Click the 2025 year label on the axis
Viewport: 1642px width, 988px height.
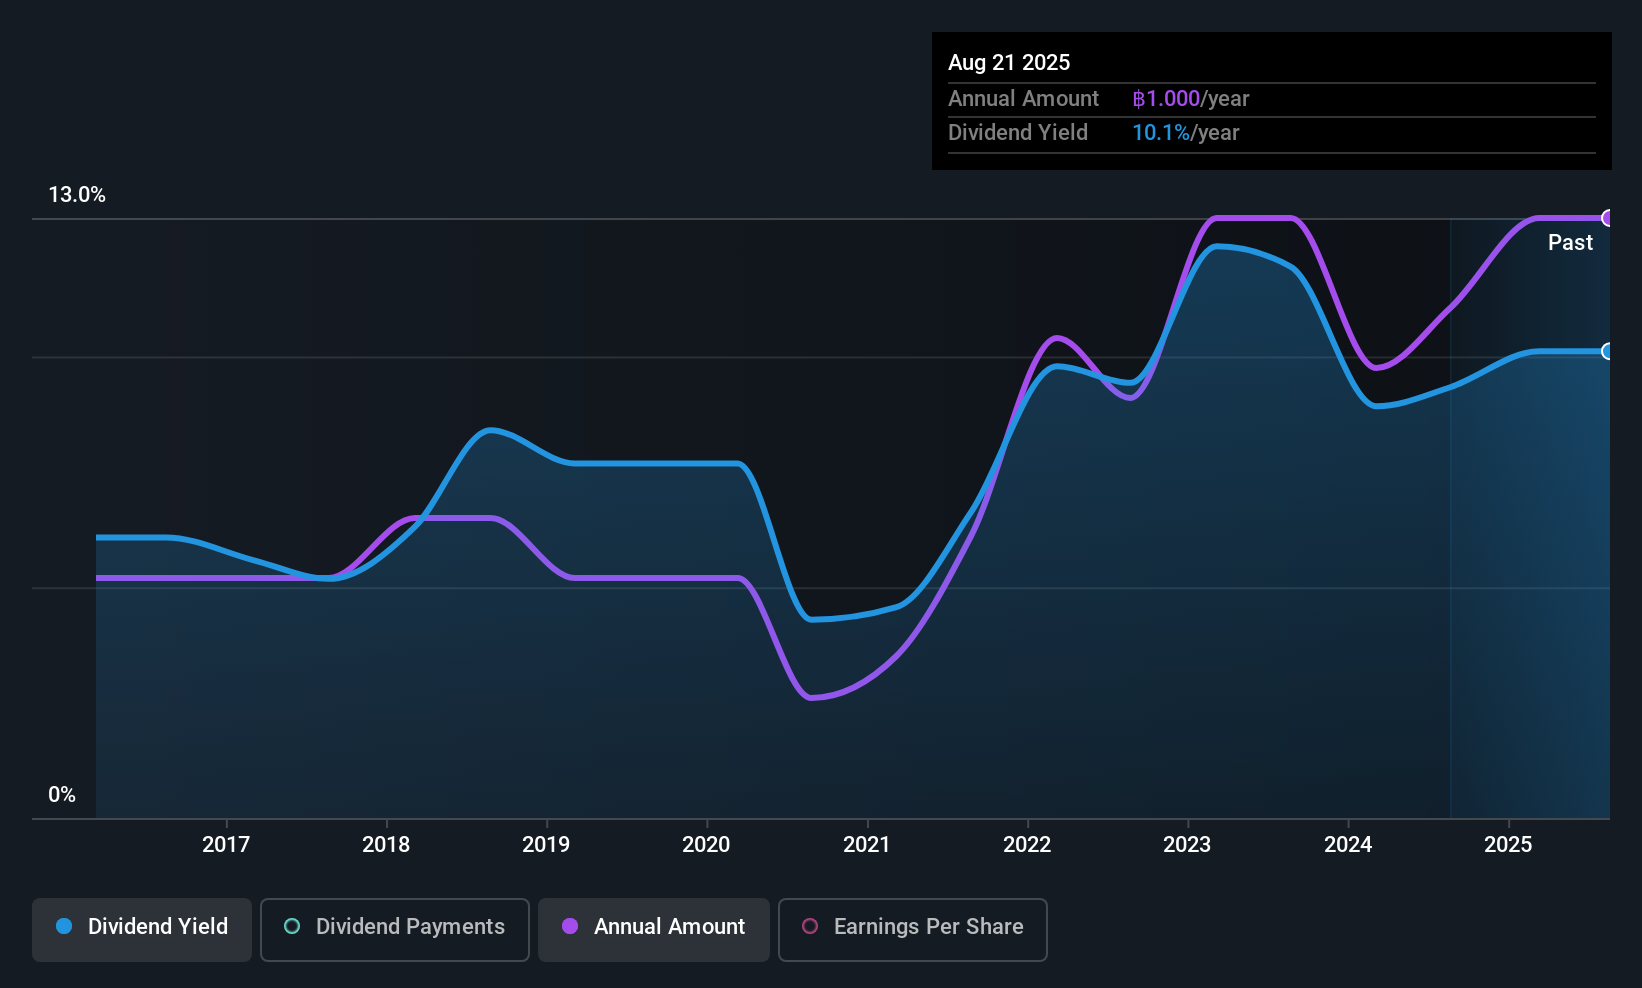point(1509,844)
